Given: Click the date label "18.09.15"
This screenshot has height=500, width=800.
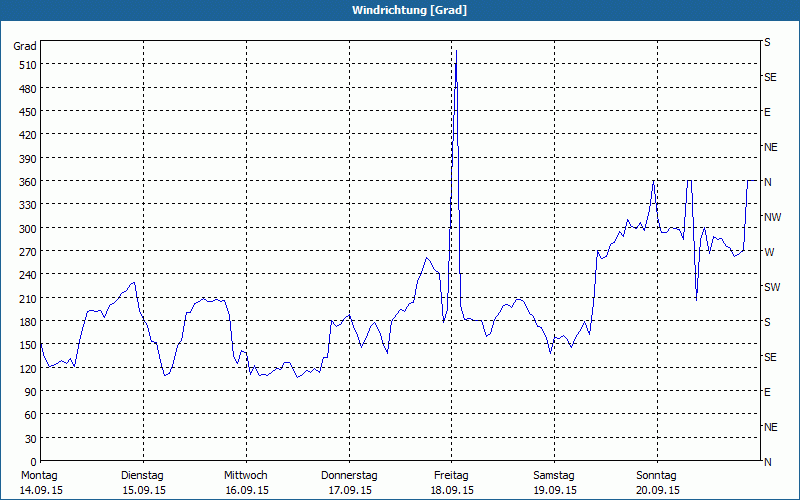Looking at the screenshot, I should (x=452, y=490).
